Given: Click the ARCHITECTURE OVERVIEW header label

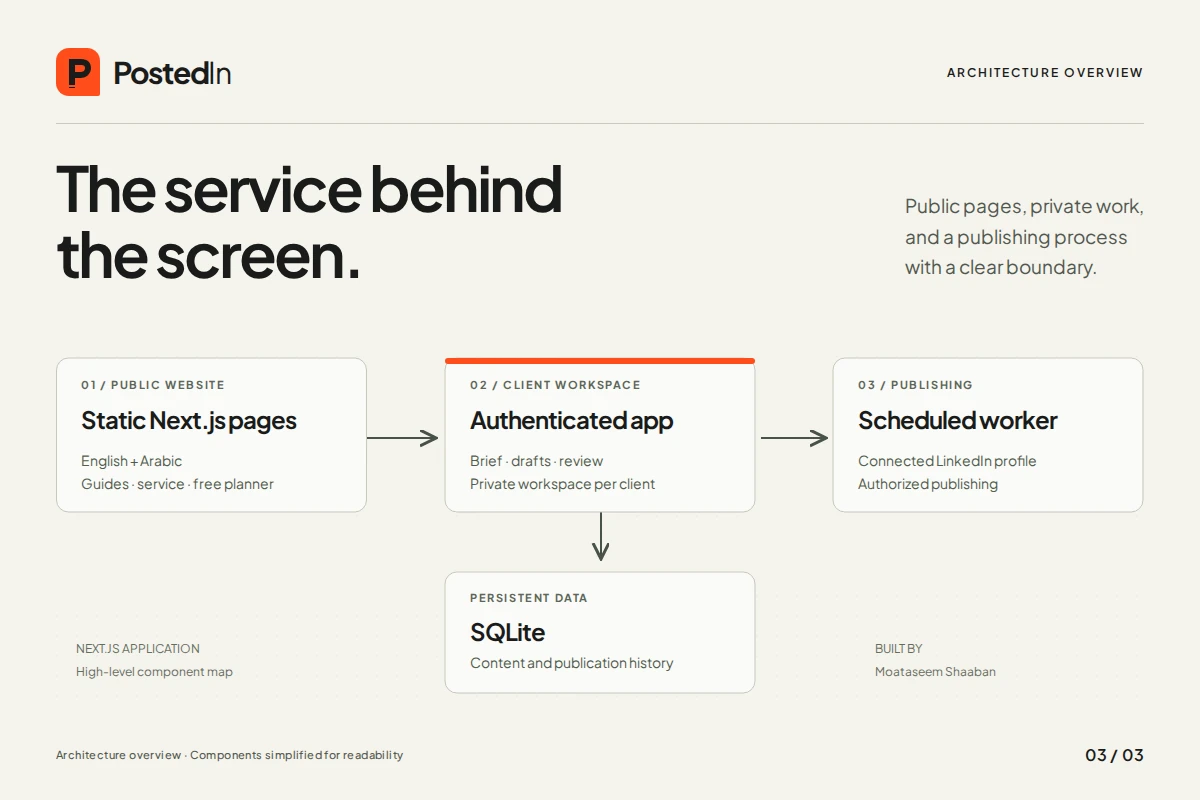Looking at the screenshot, I should pyautogui.click(x=1045, y=73).
